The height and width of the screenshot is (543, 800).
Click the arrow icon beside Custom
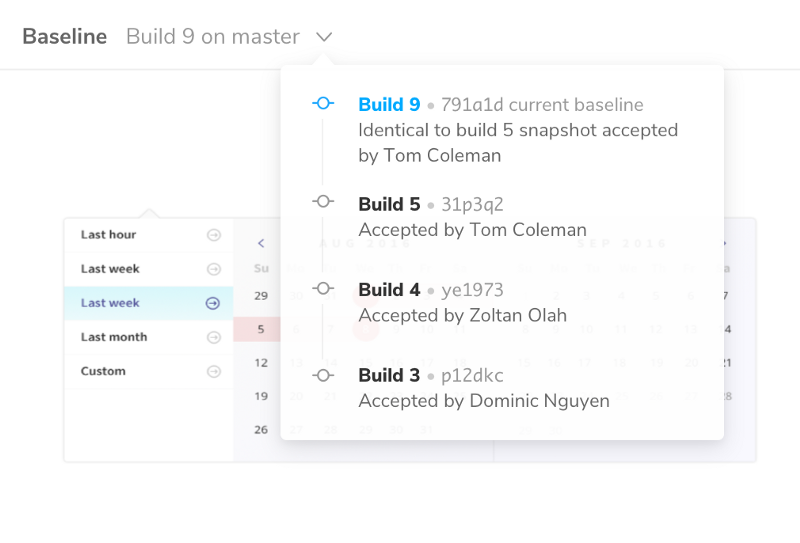click(213, 371)
